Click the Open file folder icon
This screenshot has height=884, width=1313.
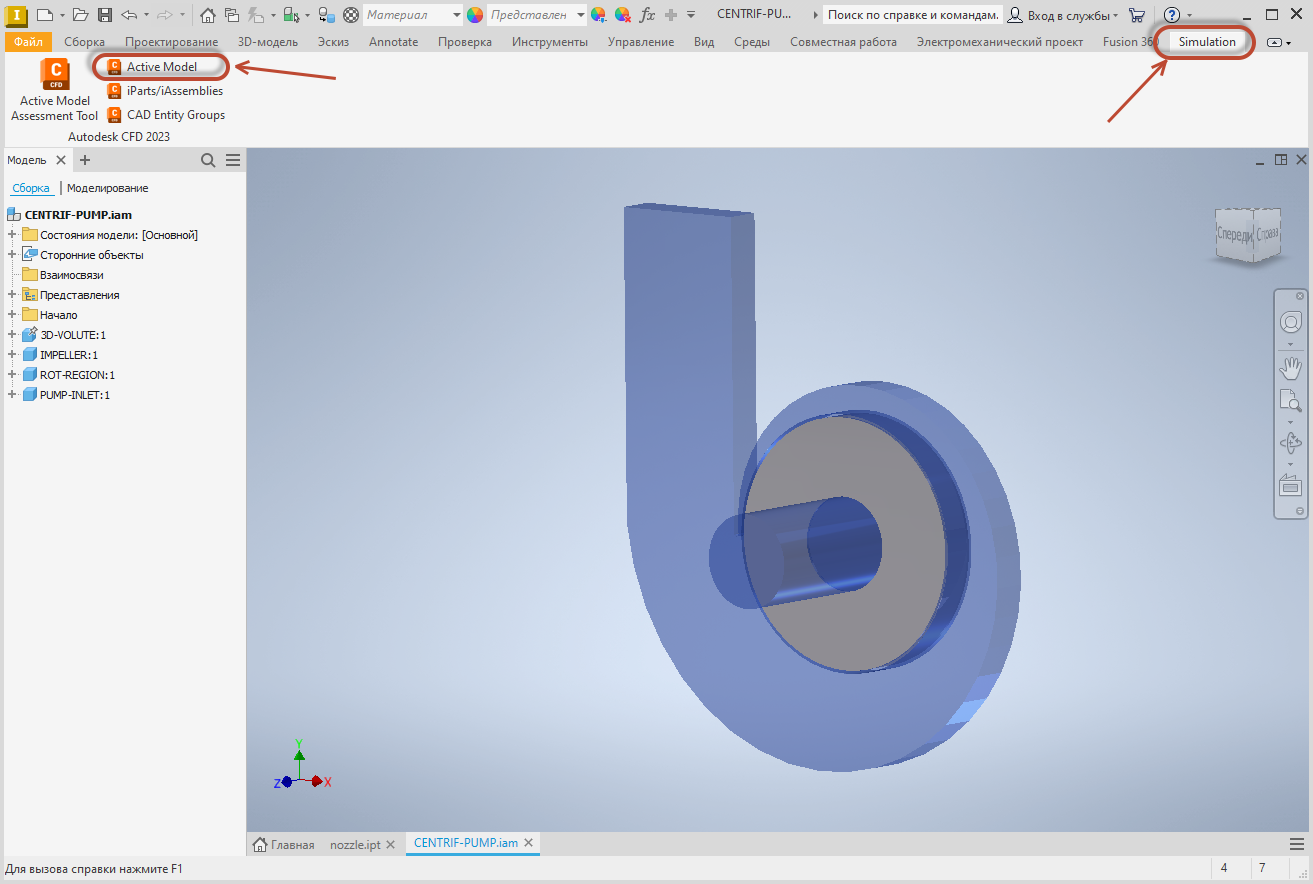[x=81, y=15]
